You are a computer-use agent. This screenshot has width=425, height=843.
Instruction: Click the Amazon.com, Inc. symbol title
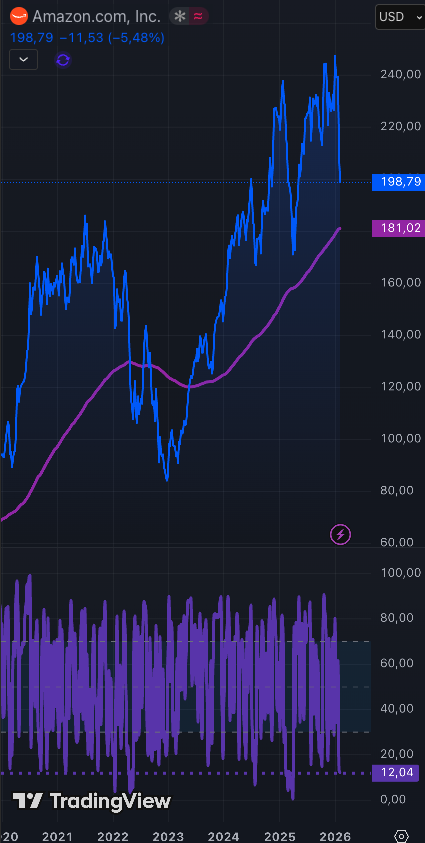point(97,17)
